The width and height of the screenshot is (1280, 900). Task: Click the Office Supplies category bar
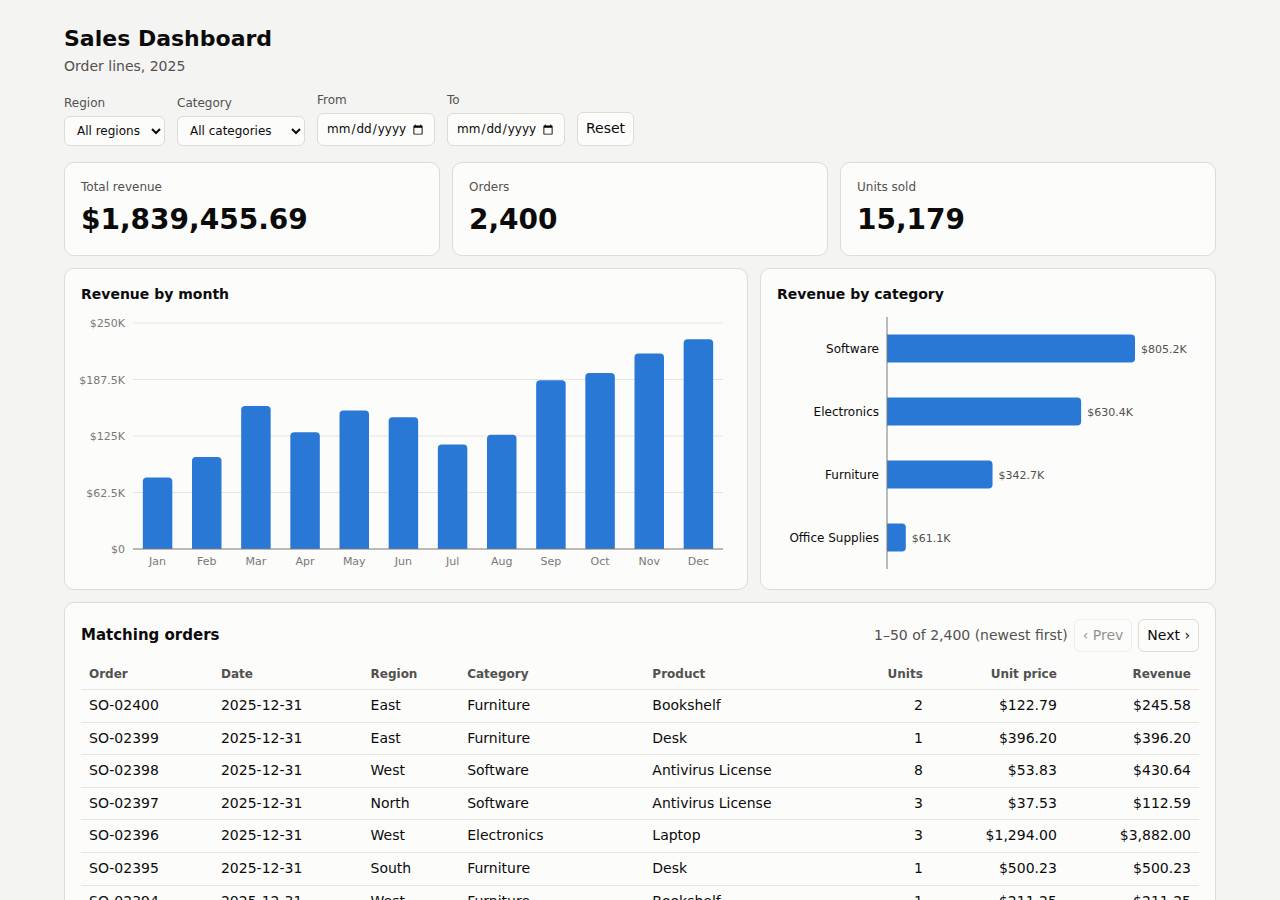(896, 537)
